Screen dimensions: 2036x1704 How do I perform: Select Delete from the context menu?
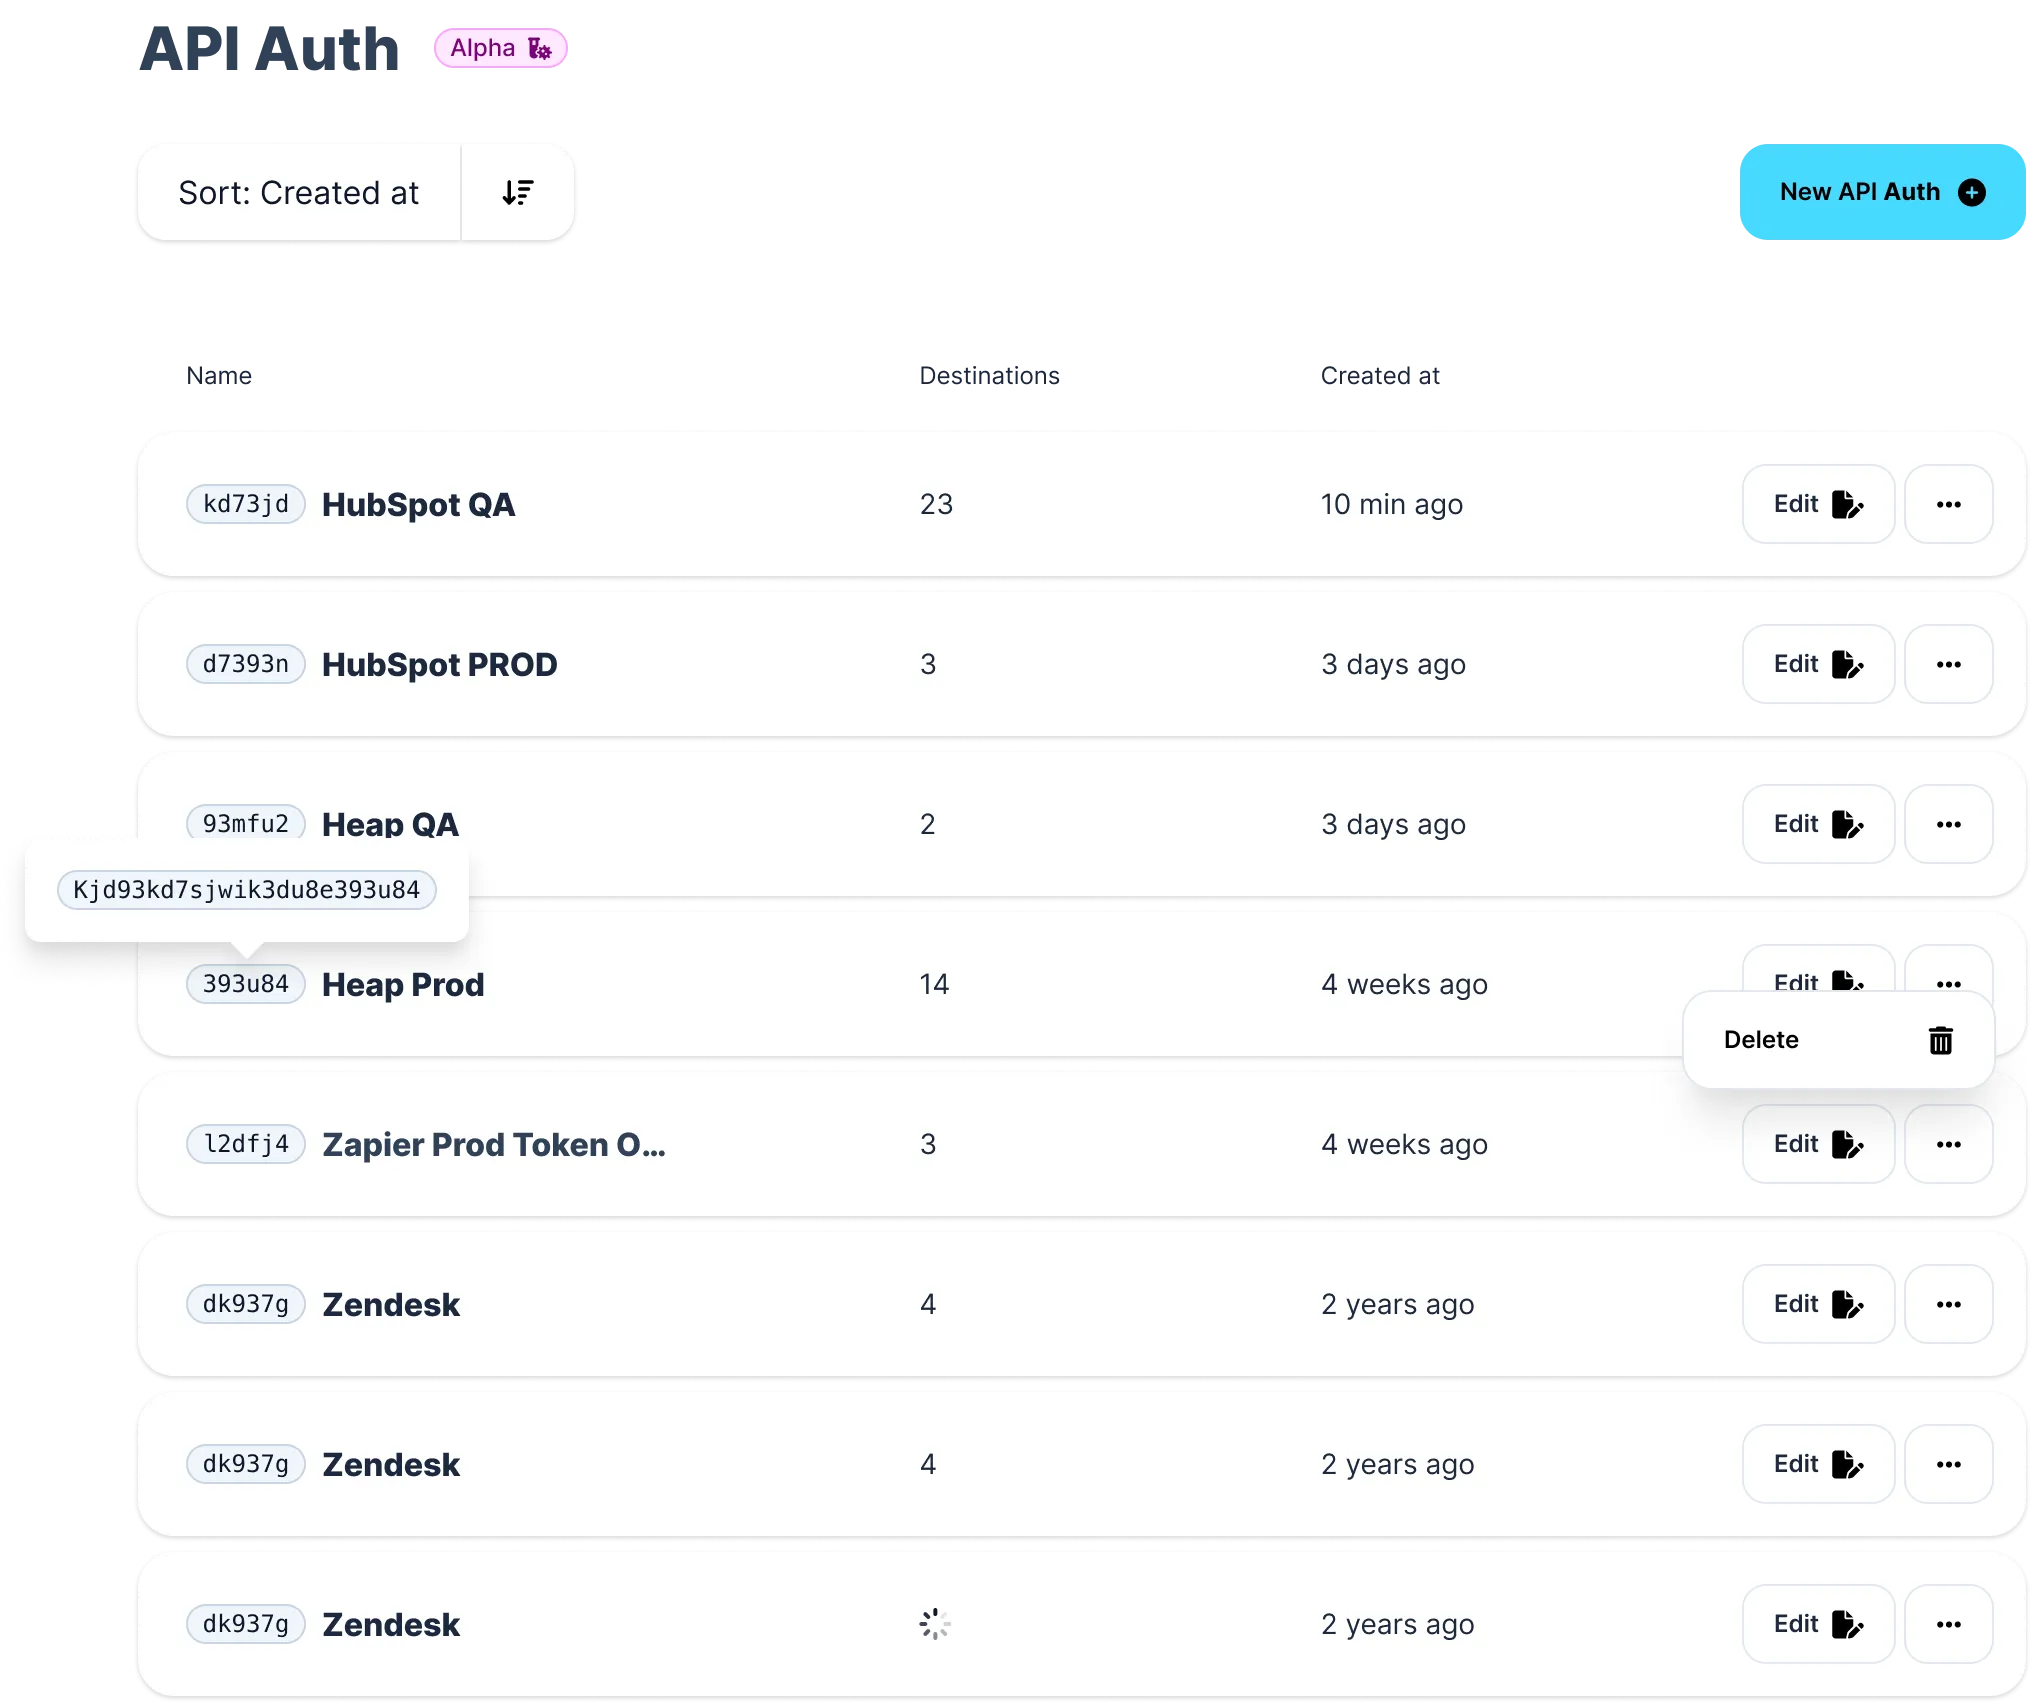[1762, 1040]
